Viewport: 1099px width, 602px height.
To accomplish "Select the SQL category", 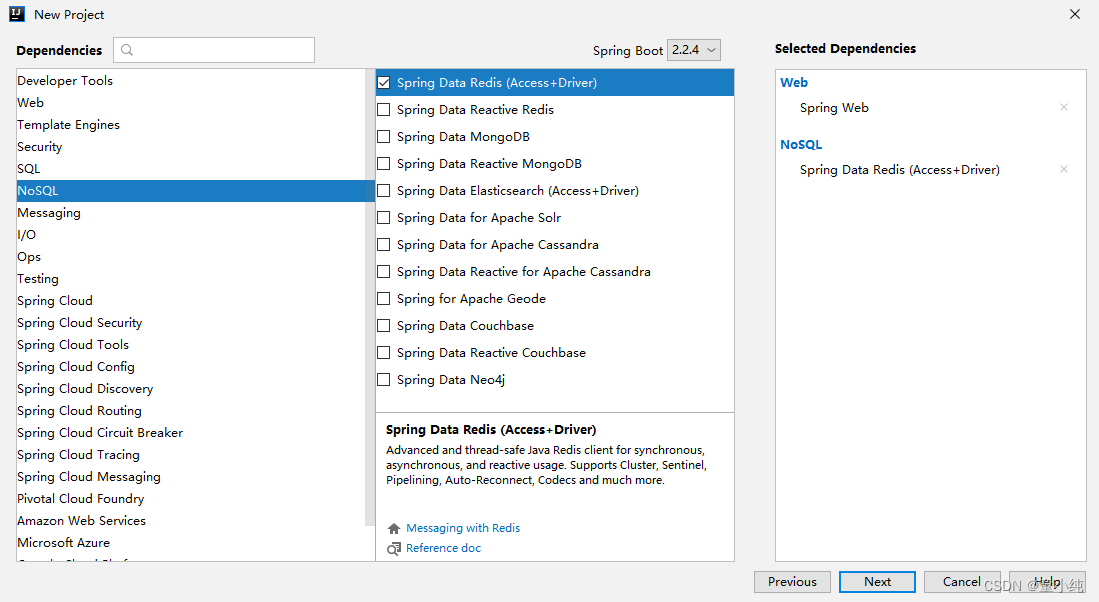I will click(29, 169).
